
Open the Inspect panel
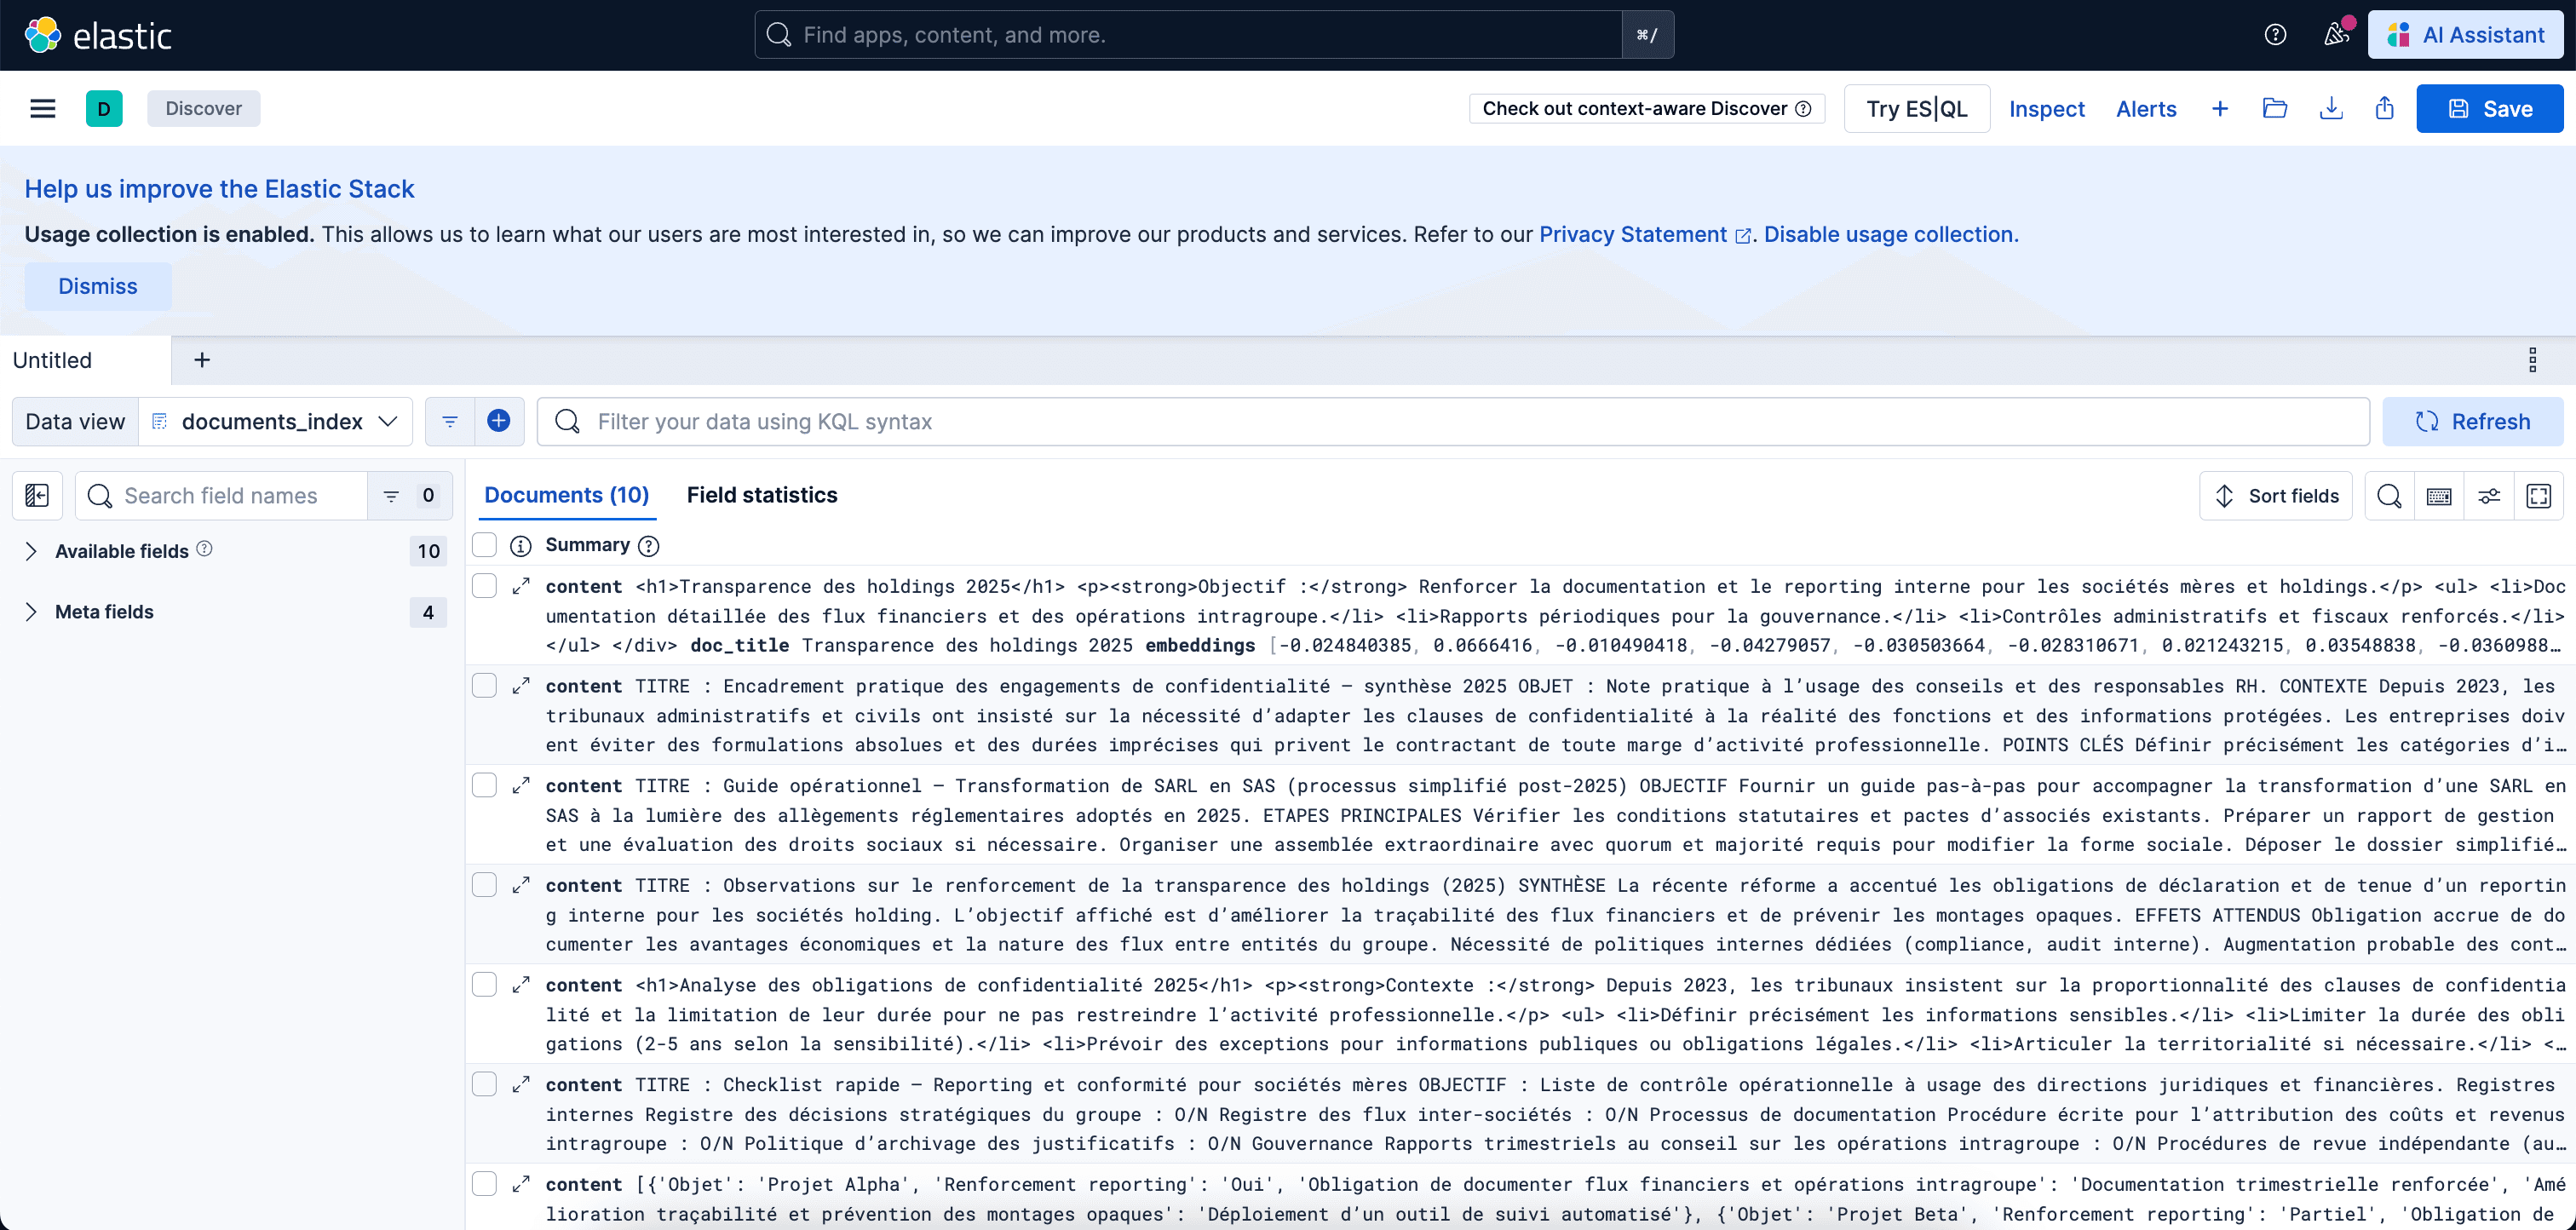click(2047, 108)
